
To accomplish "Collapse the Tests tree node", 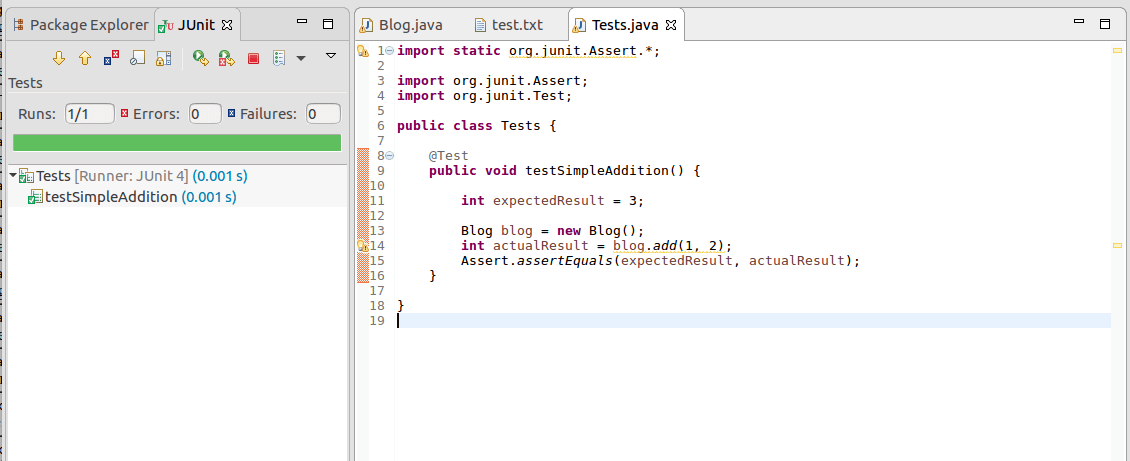I will click(13, 175).
